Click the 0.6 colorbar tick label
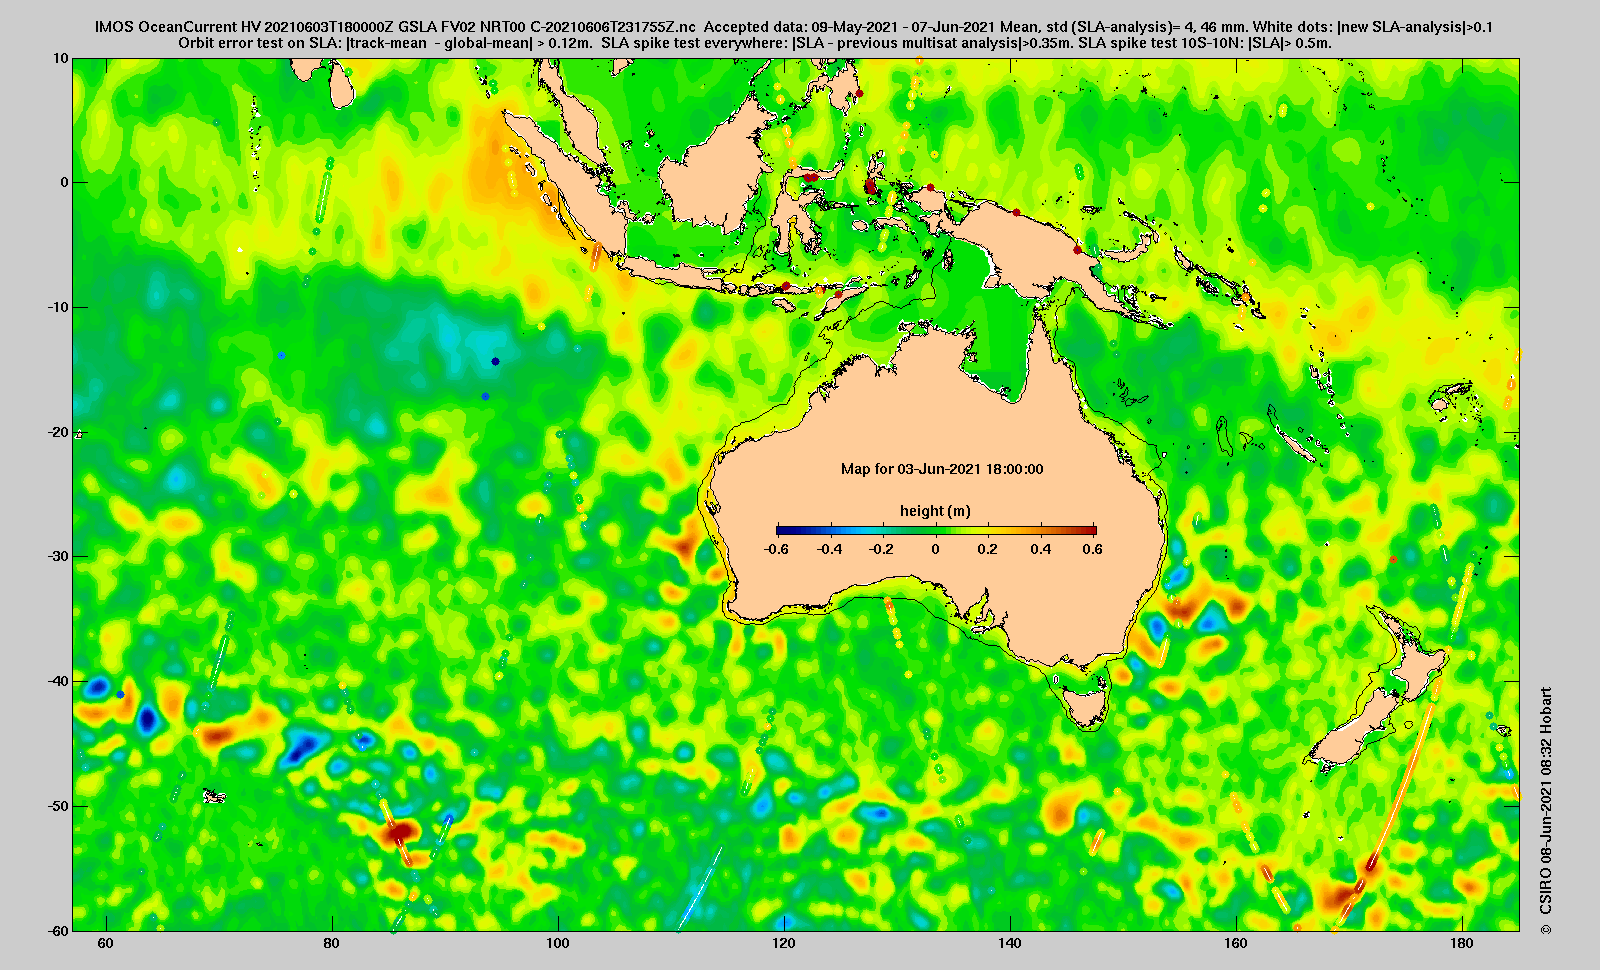The width and height of the screenshot is (1600, 970). [1092, 549]
